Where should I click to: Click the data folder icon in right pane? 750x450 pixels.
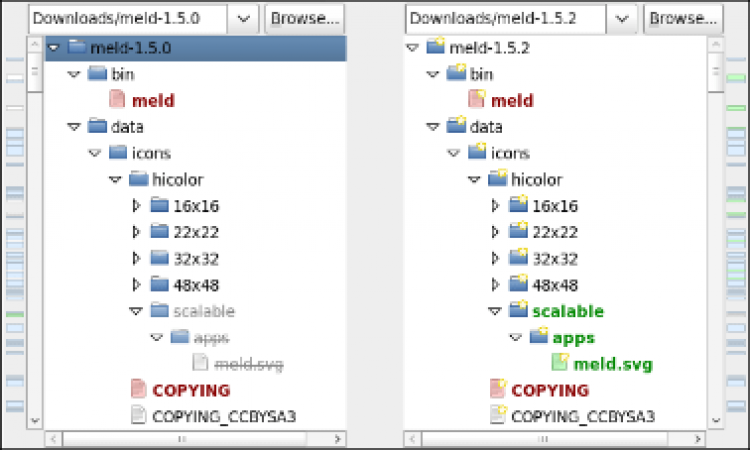coord(456,125)
